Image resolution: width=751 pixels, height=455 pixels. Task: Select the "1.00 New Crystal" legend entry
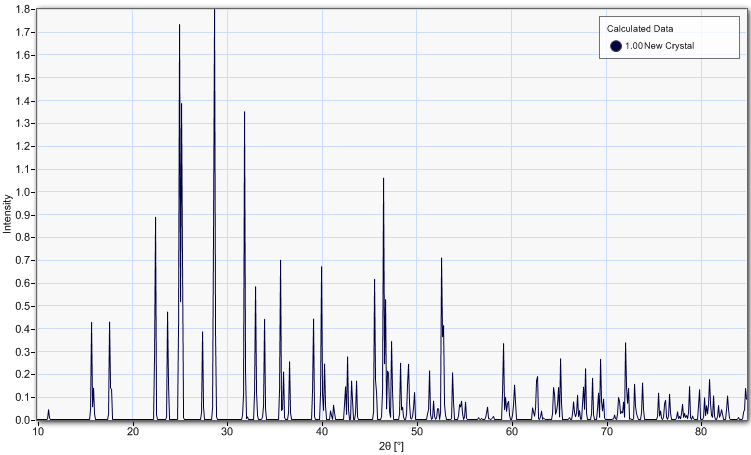(x=659, y=46)
